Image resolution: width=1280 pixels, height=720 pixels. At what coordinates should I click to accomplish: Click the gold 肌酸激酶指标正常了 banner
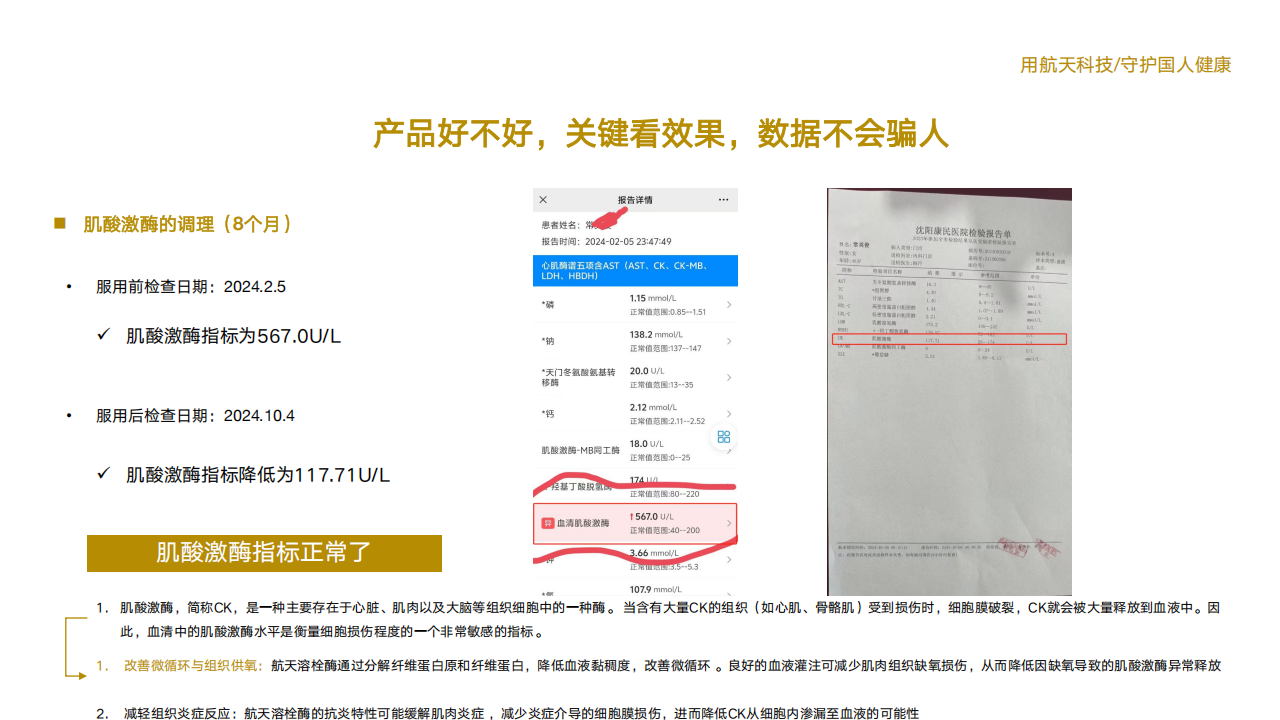coord(264,553)
